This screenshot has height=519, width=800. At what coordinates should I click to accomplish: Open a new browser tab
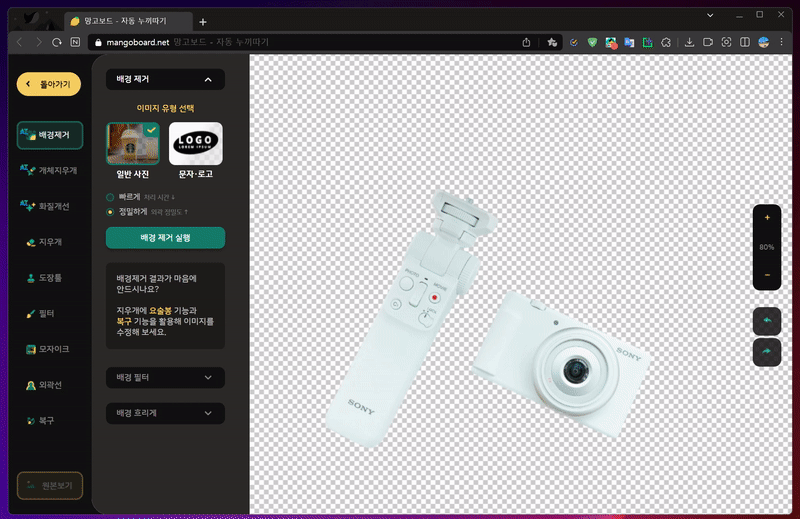(203, 21)
